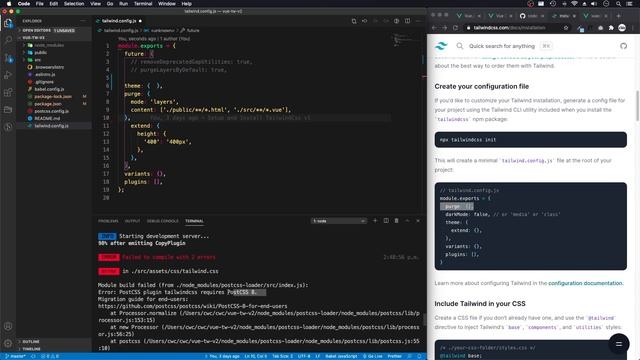640x360 pixels.
Task: Focus the Quick search for anything field
Action: tap(502, 46)
